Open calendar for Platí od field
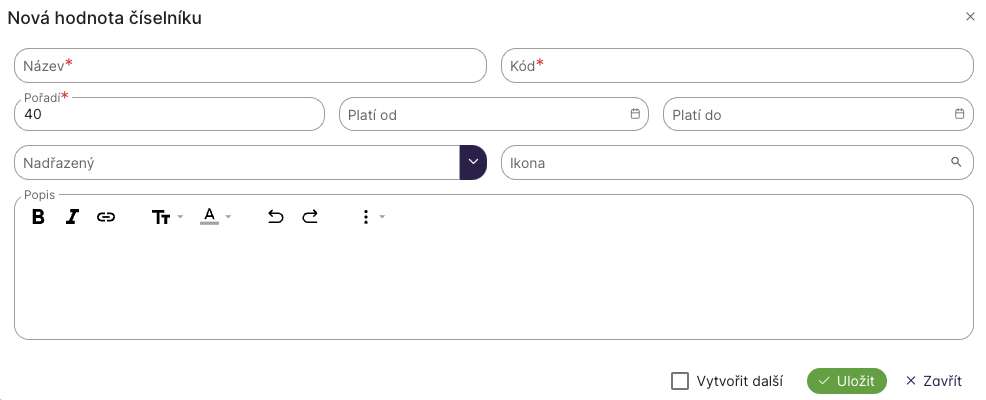The height and width of the screenshot is (400, 986). click(635, 114)
